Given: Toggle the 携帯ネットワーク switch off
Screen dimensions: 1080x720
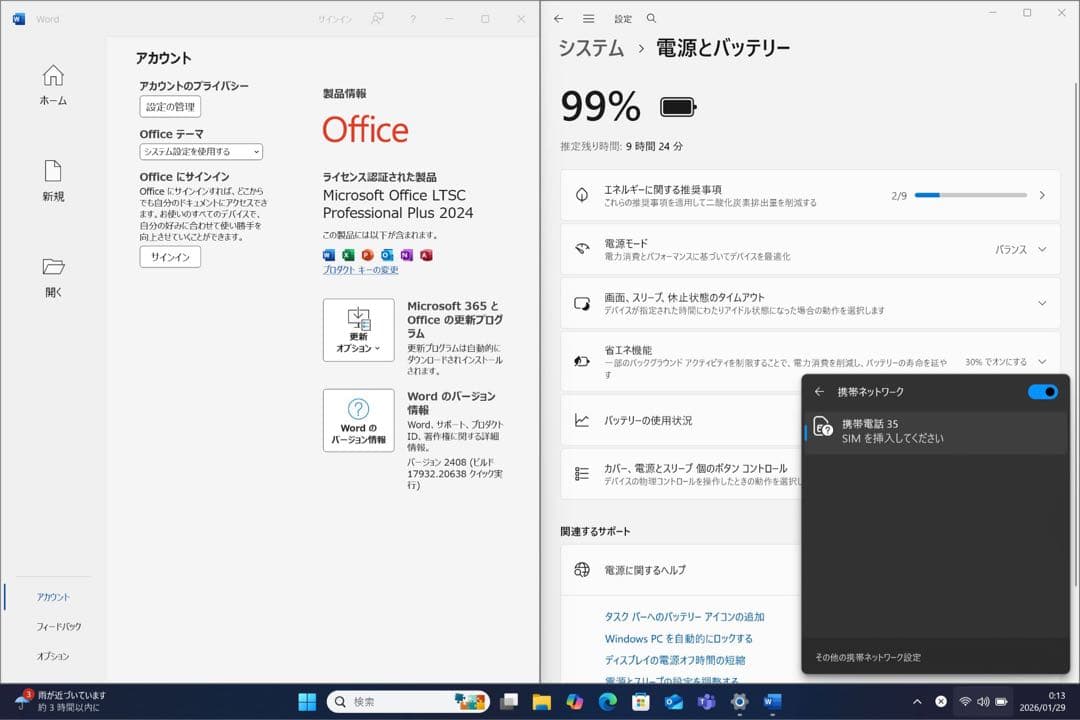Looking at the screenshot, I should pyautogui.click(x=1043, y=392).
